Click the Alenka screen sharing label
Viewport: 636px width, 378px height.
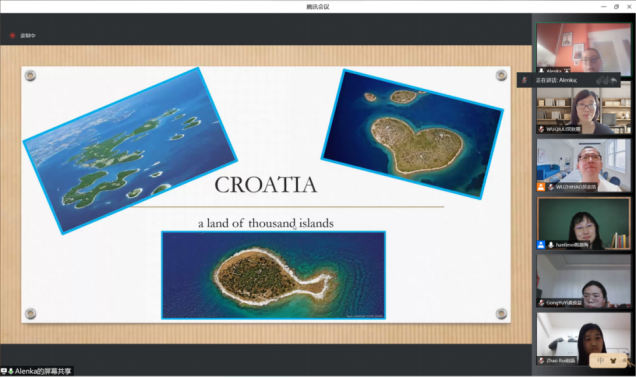(x=43, y=371)
